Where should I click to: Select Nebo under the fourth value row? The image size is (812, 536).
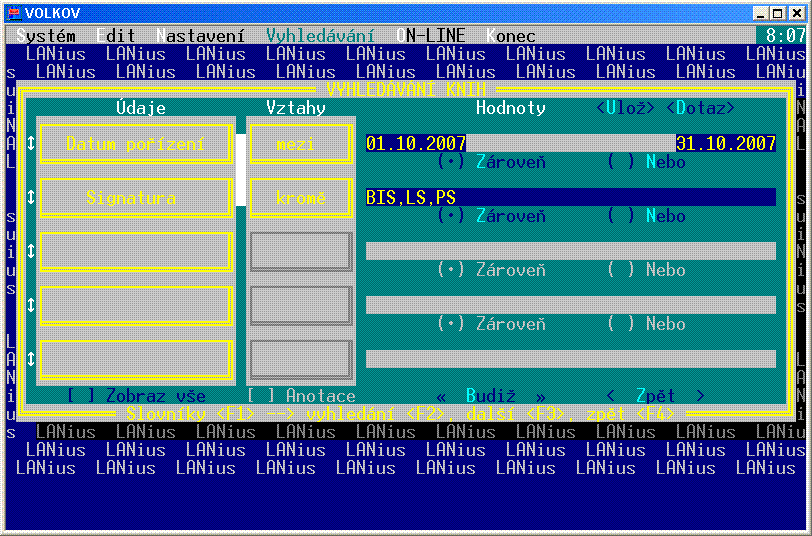pos(646,324)
